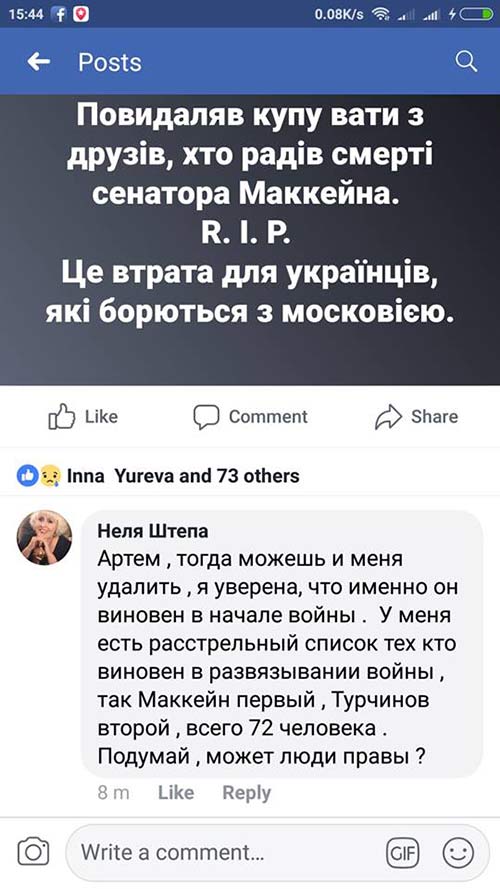The width and height of the screenshot is (500, 889).
Task: Open the Неля Штепа profile name
Action: click(x=153, y=531)
